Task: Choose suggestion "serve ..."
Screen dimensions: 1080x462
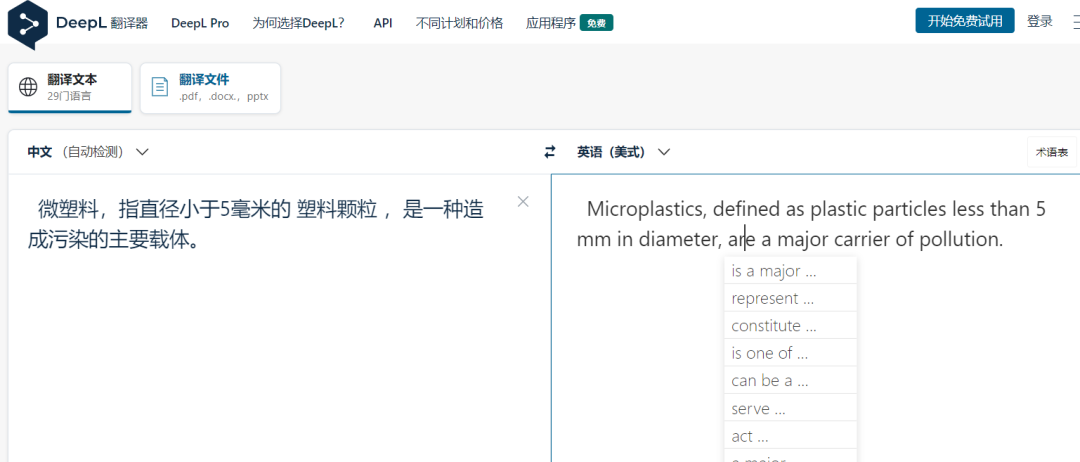Action: click(790, 408)
